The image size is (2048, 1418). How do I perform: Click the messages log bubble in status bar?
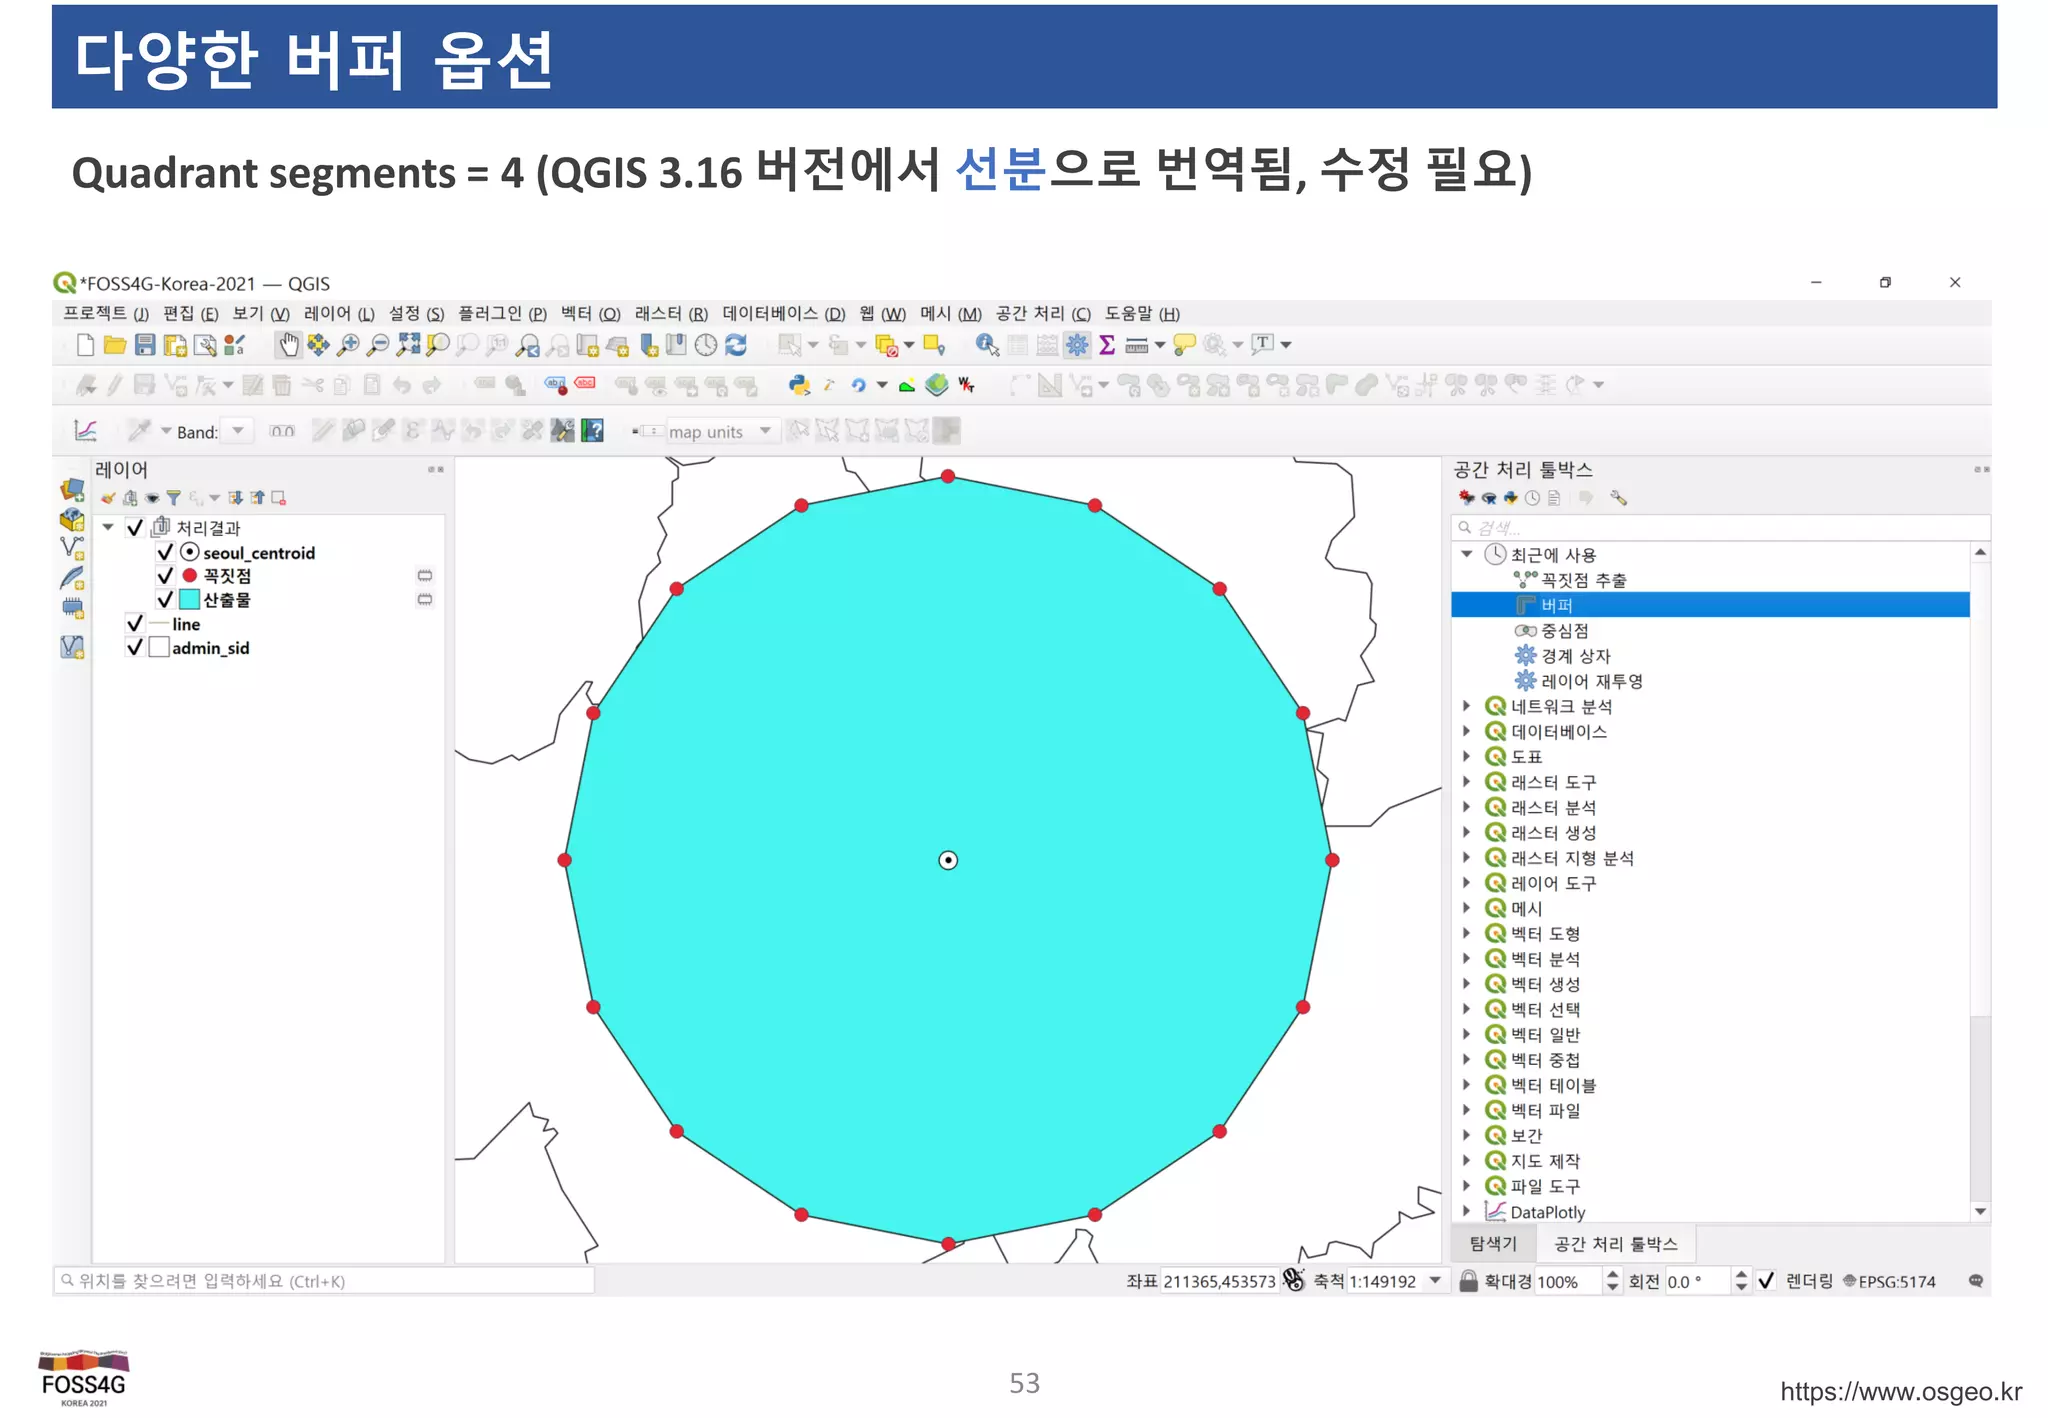pos(1975,1281)
